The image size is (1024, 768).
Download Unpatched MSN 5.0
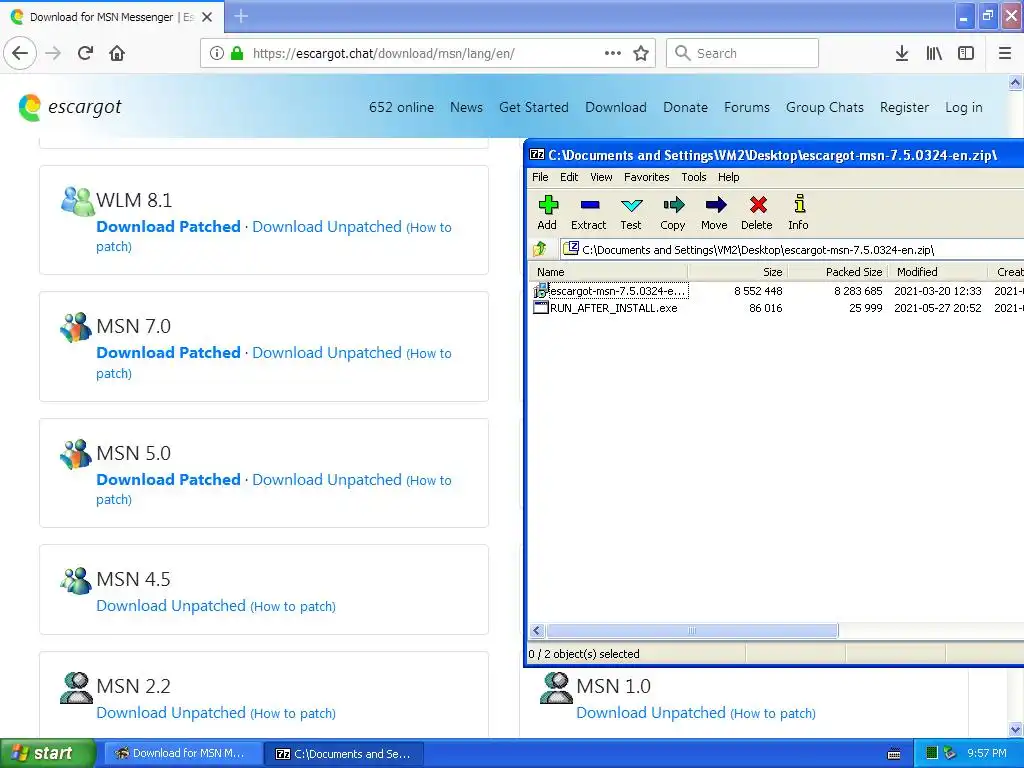327,479
